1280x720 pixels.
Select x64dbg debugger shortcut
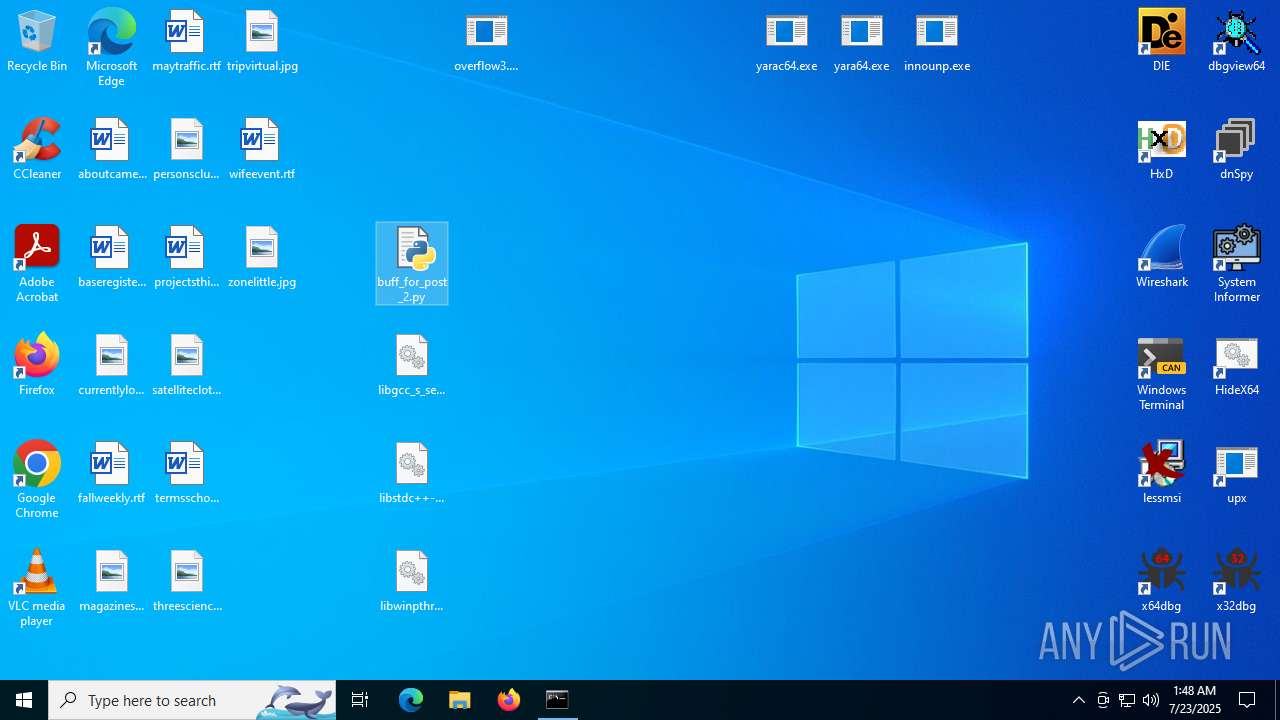1162,582
